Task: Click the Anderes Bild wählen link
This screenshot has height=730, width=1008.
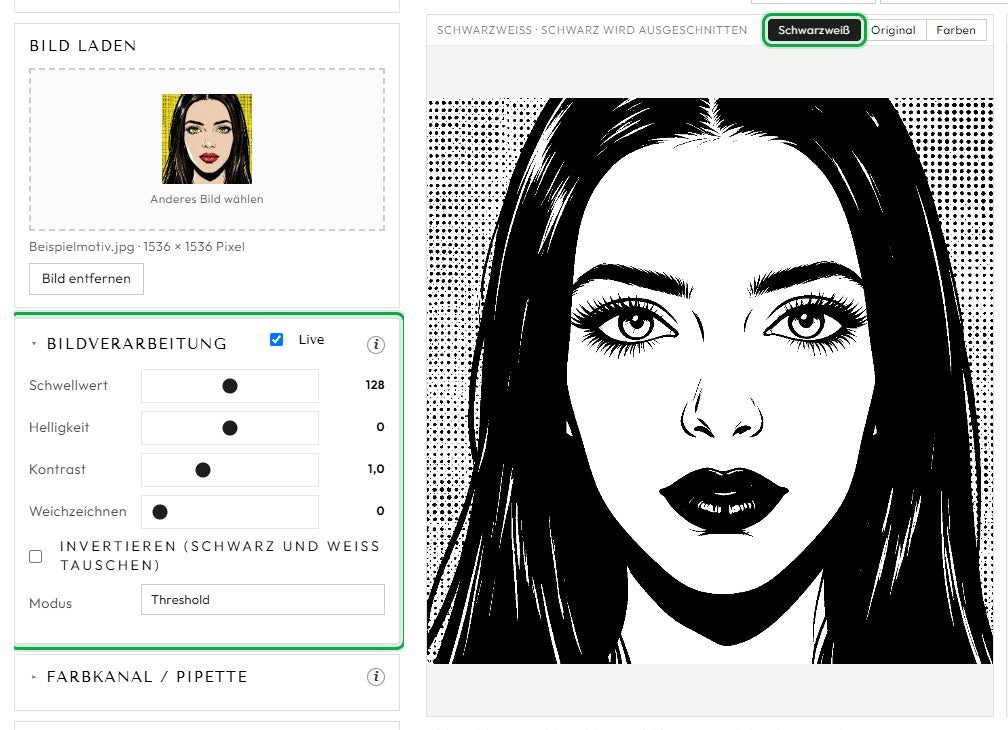Action: (x=207, y=199)
